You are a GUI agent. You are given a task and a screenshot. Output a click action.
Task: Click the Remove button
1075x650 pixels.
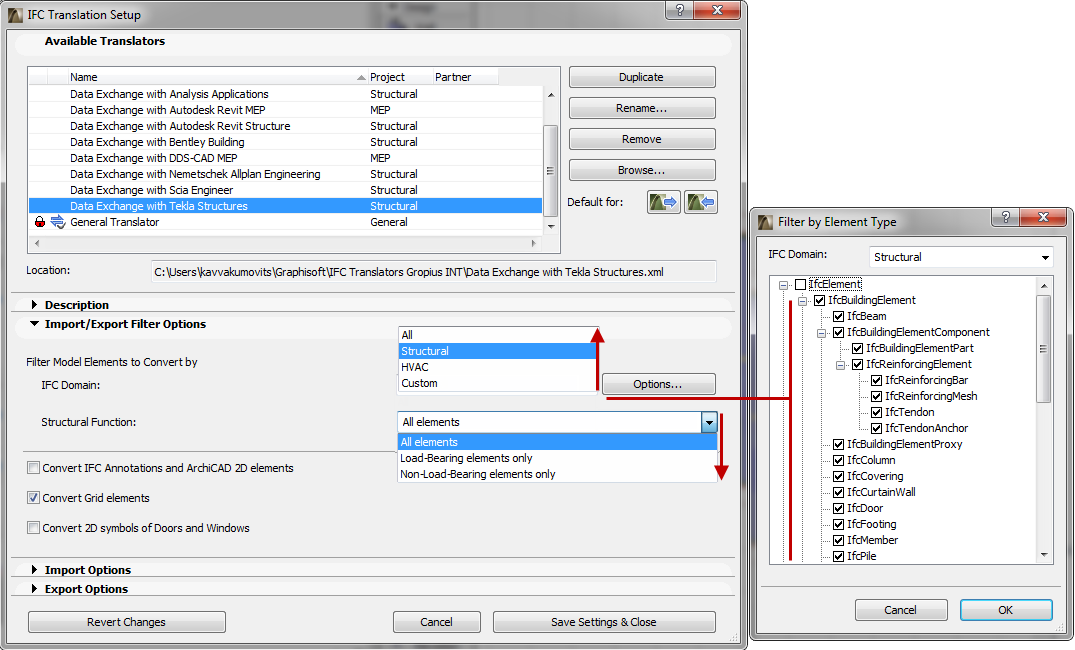pyautogui.click(x=642, y=139)
